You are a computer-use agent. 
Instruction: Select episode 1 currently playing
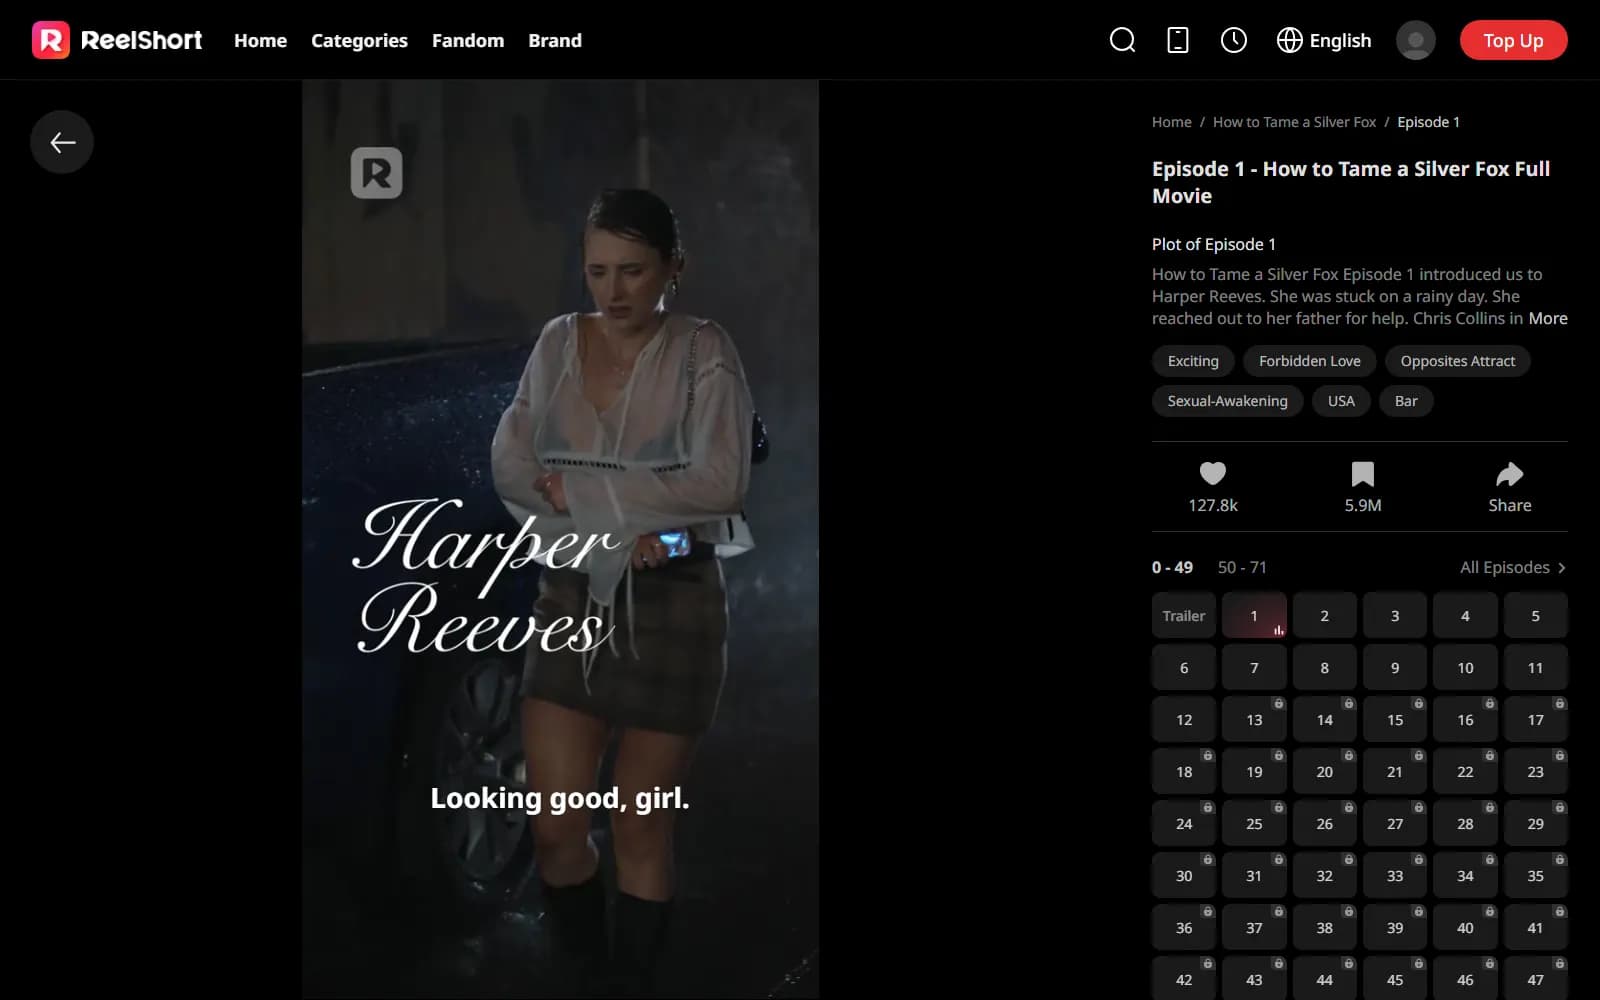coord(1254,616)
